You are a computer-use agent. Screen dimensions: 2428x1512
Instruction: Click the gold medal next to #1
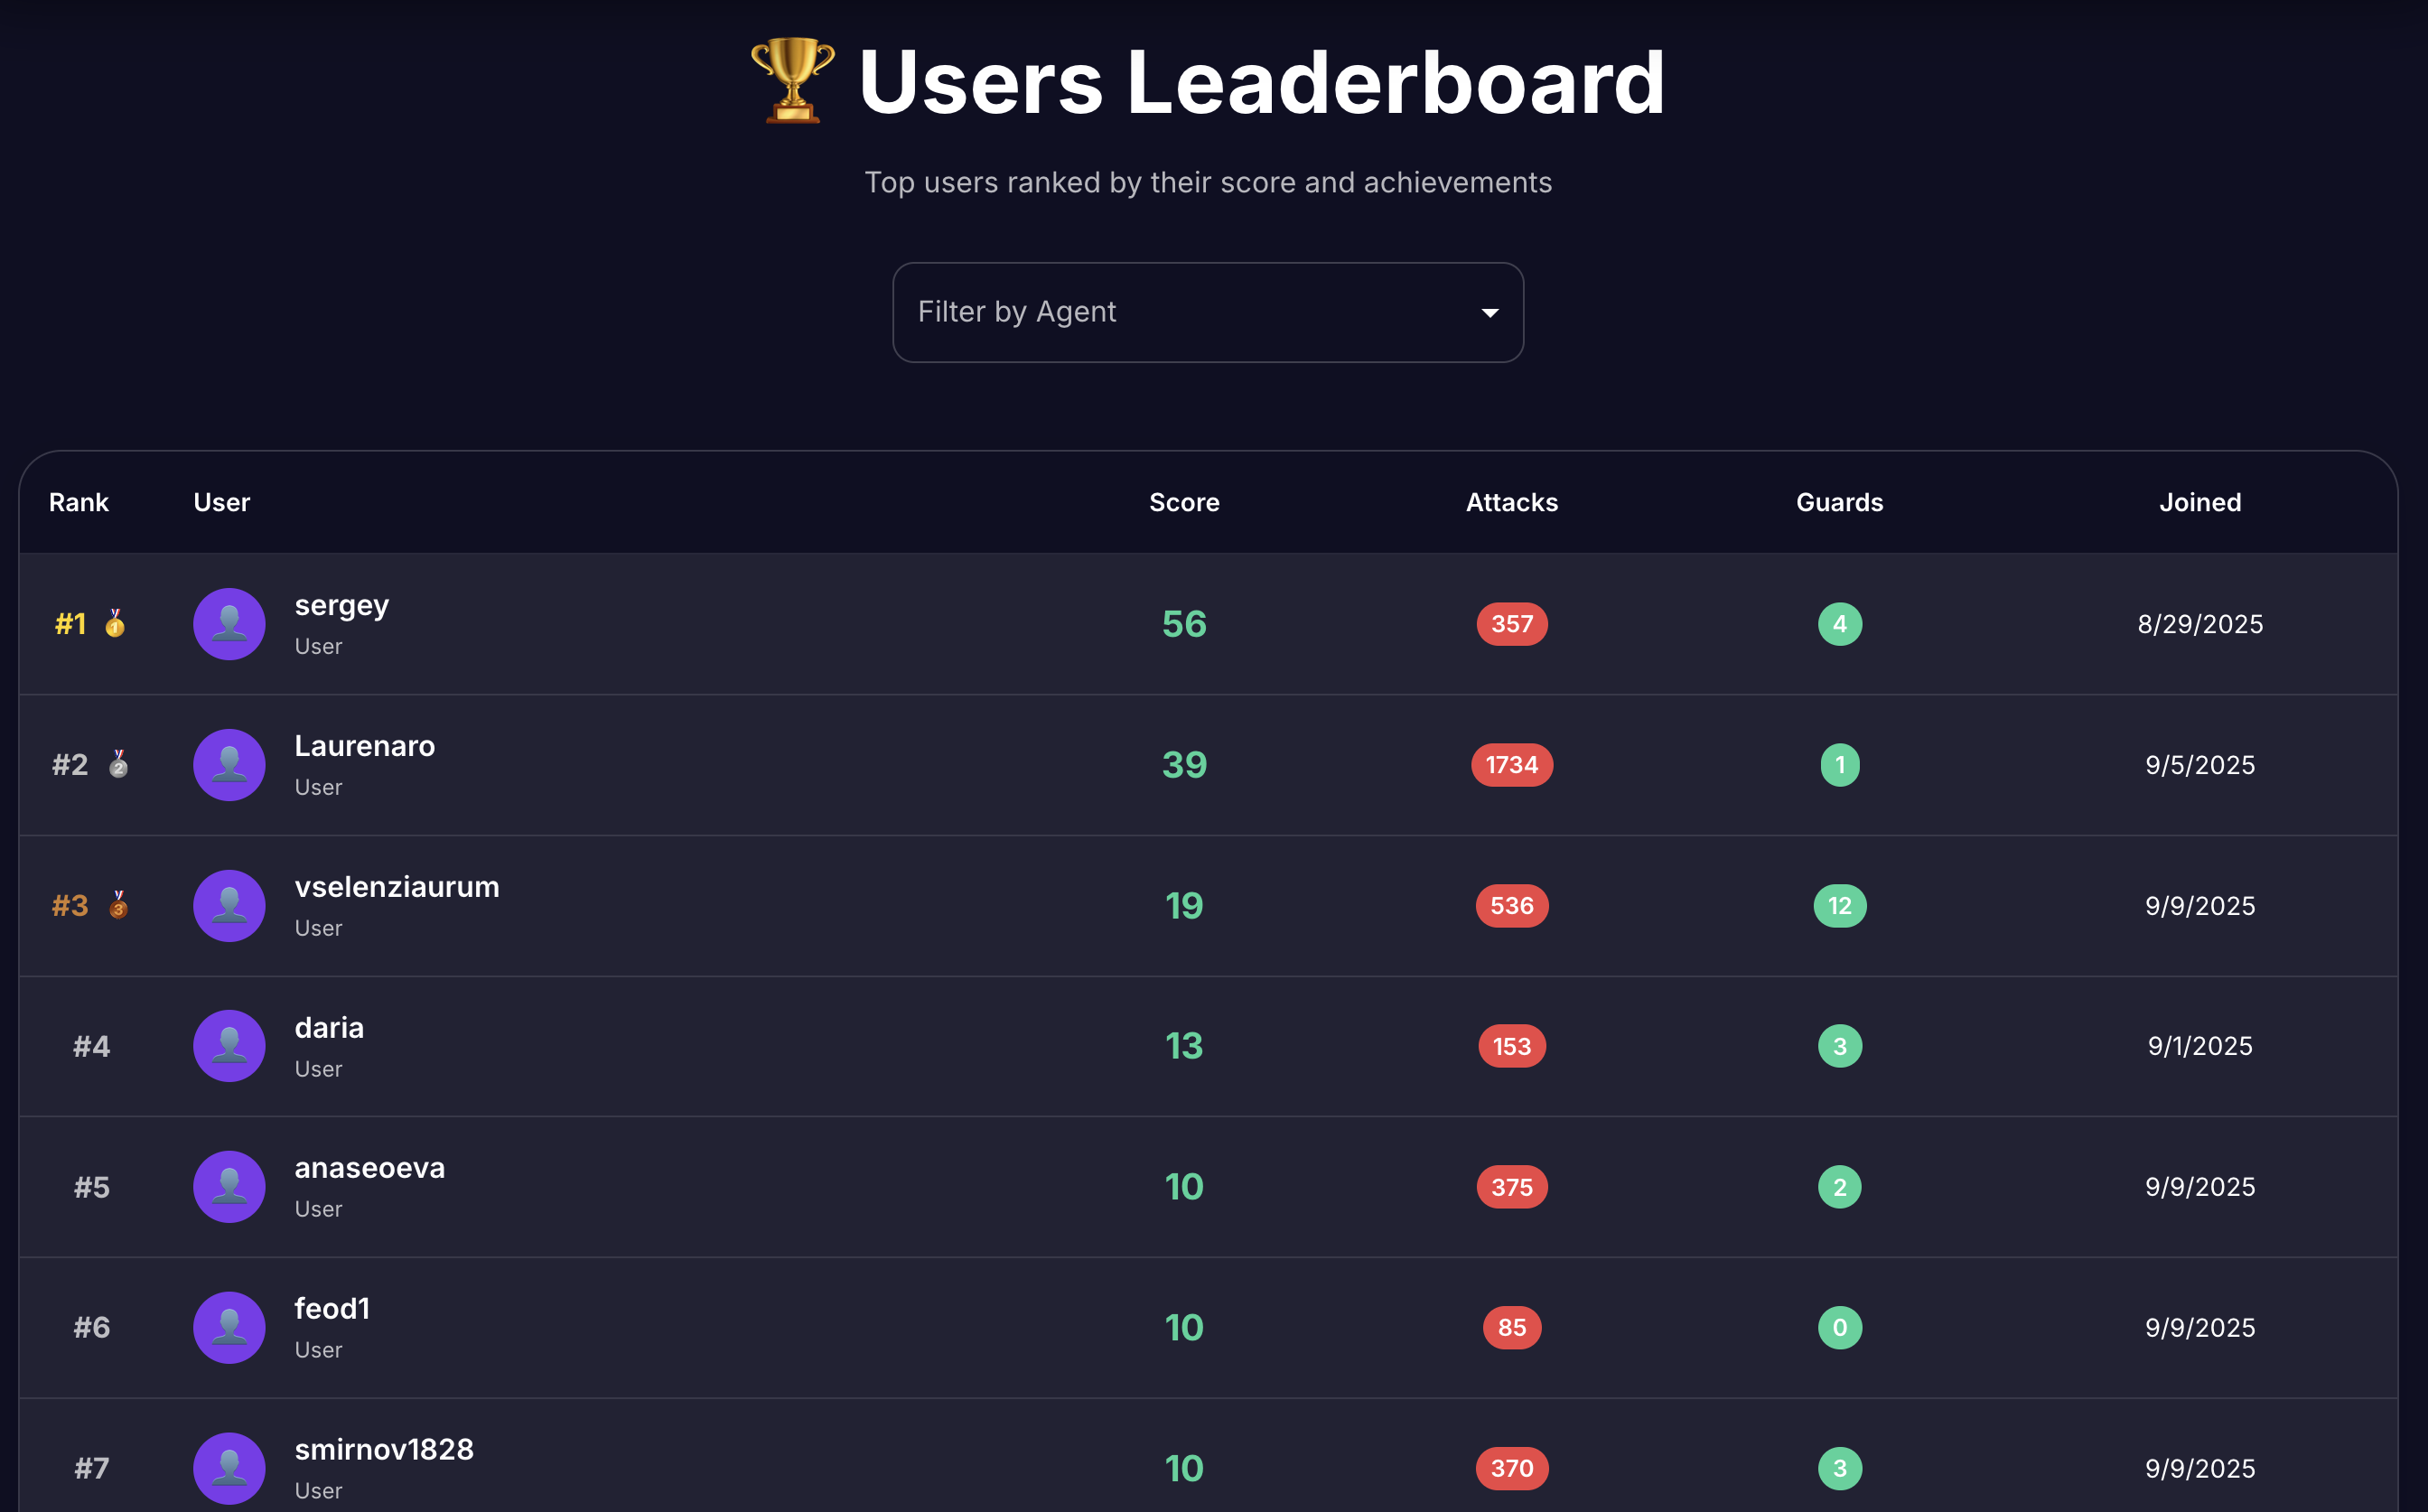116,624
